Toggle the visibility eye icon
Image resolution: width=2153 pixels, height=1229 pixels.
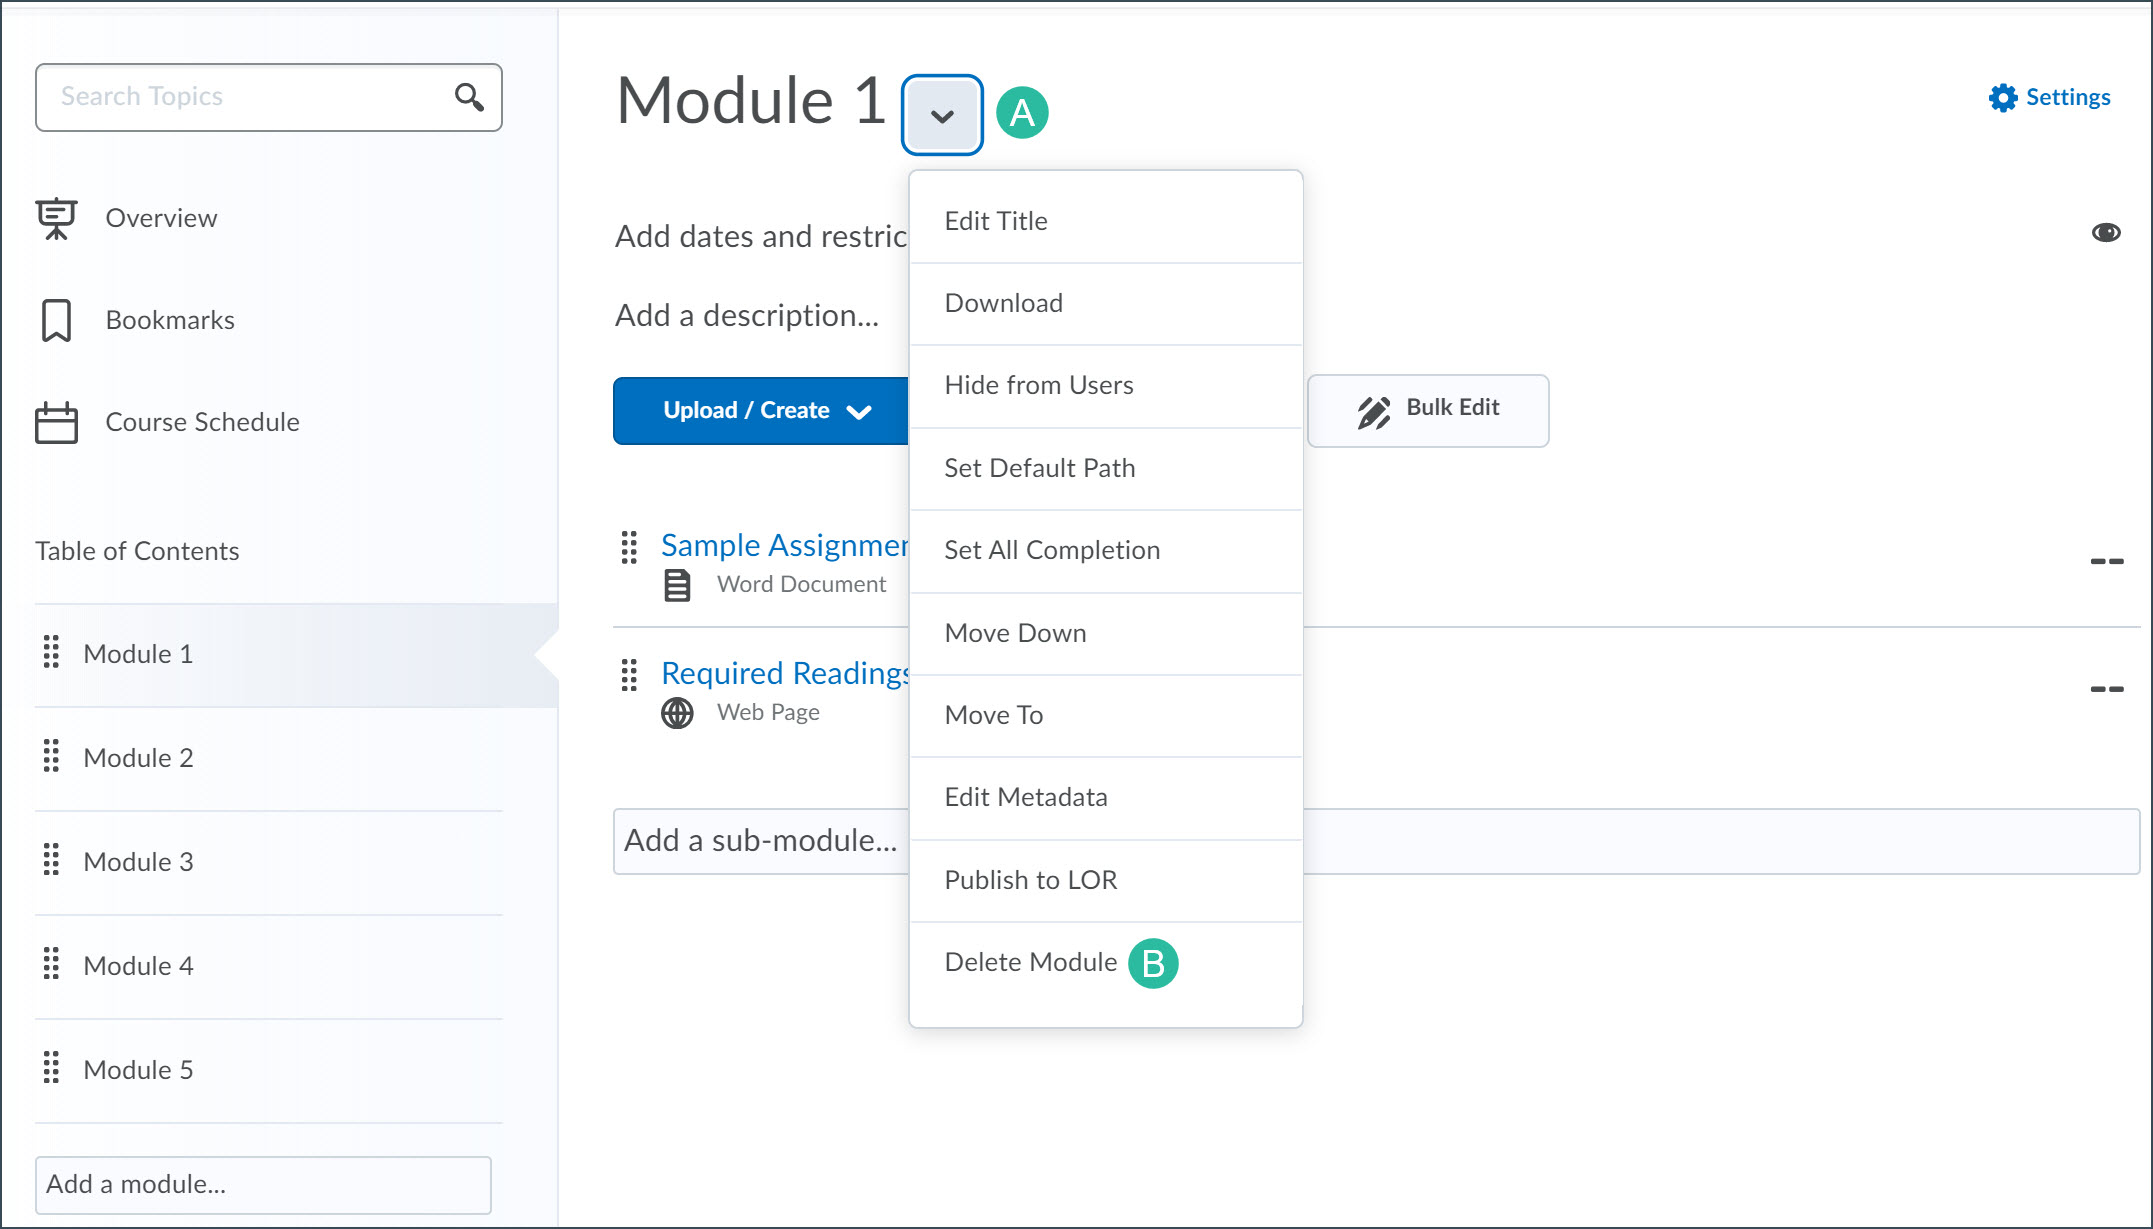2107,232
